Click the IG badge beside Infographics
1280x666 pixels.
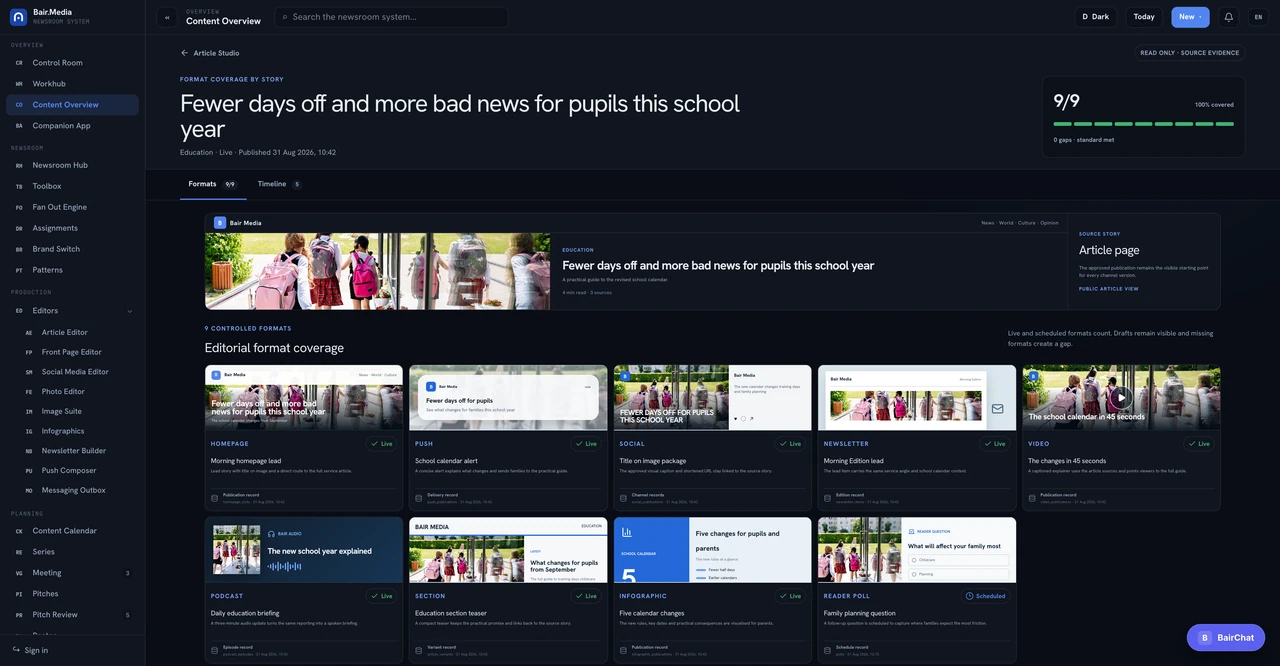(x=29, y=431)
